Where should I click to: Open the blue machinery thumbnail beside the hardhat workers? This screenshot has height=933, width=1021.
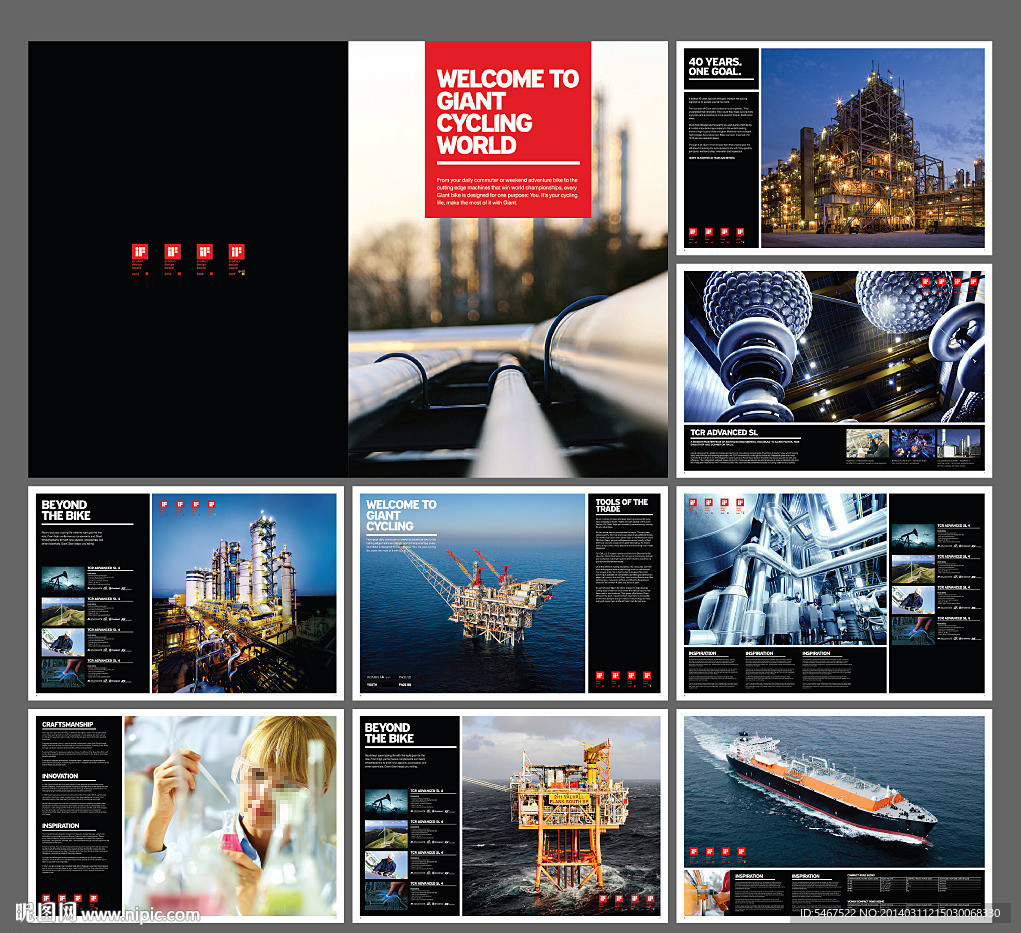click(x=913, y=443)
